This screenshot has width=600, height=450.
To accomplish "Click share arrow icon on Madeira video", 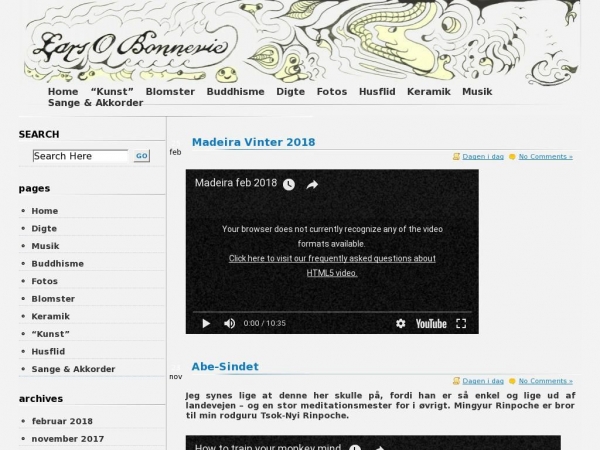I will tap(312, 185).
